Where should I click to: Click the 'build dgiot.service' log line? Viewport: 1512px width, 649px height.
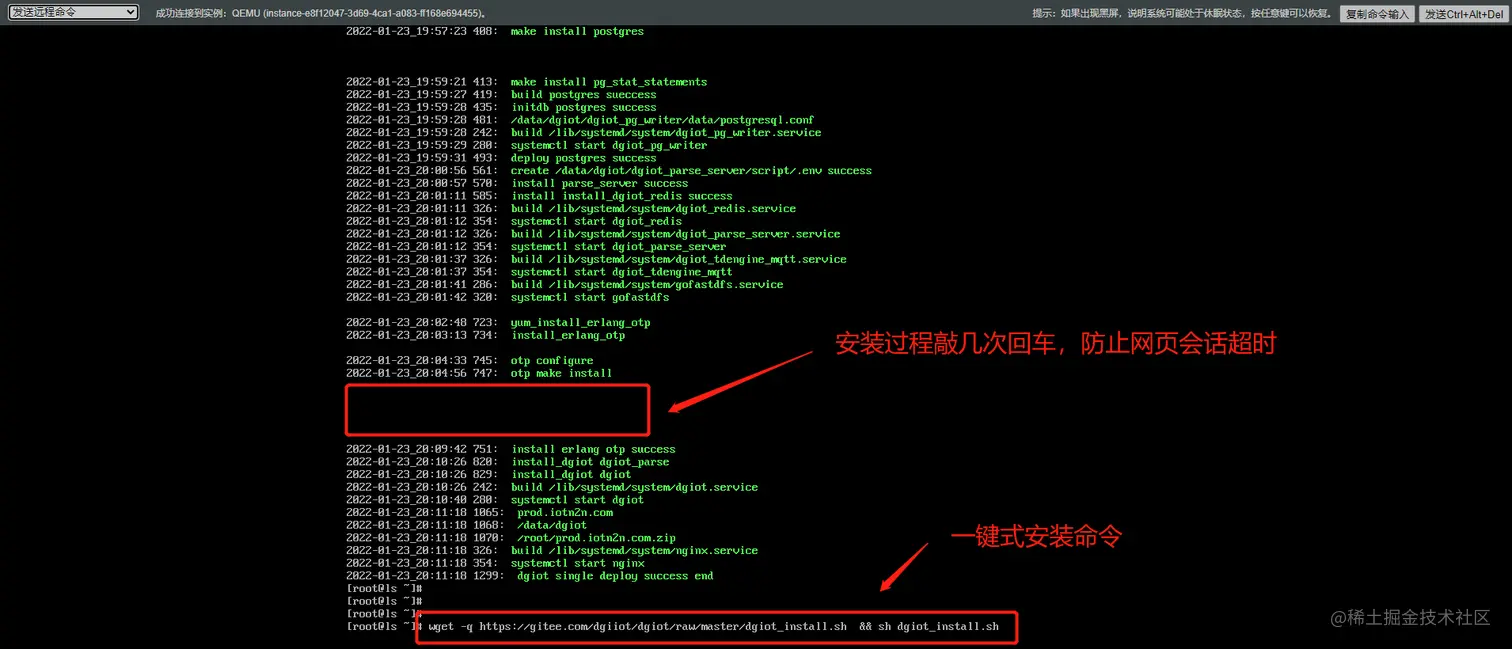pyautogui.click(x=552, y=488)
